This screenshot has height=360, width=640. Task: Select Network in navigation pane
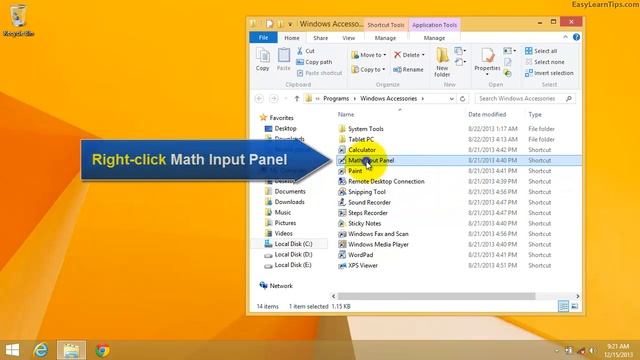pos(276,286)
